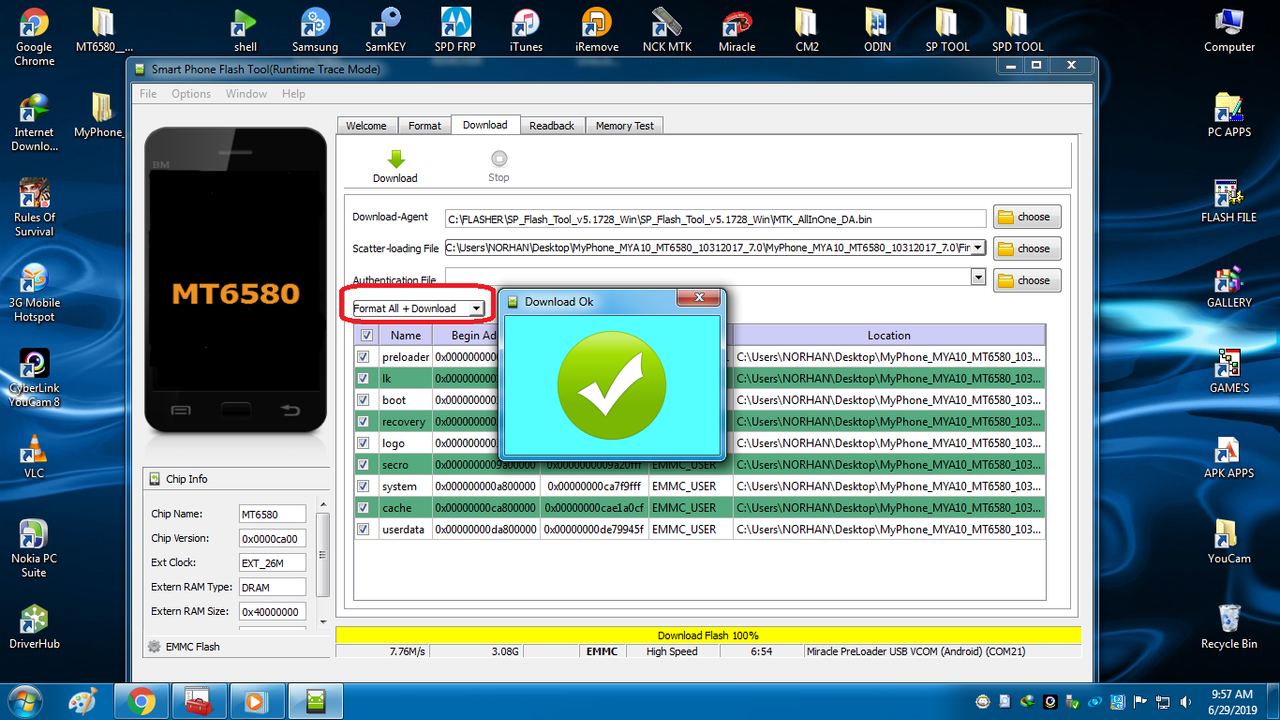The image size is (1280, 720).
Task: Open the FLASH FILE shortcut
Action: 1229,200
